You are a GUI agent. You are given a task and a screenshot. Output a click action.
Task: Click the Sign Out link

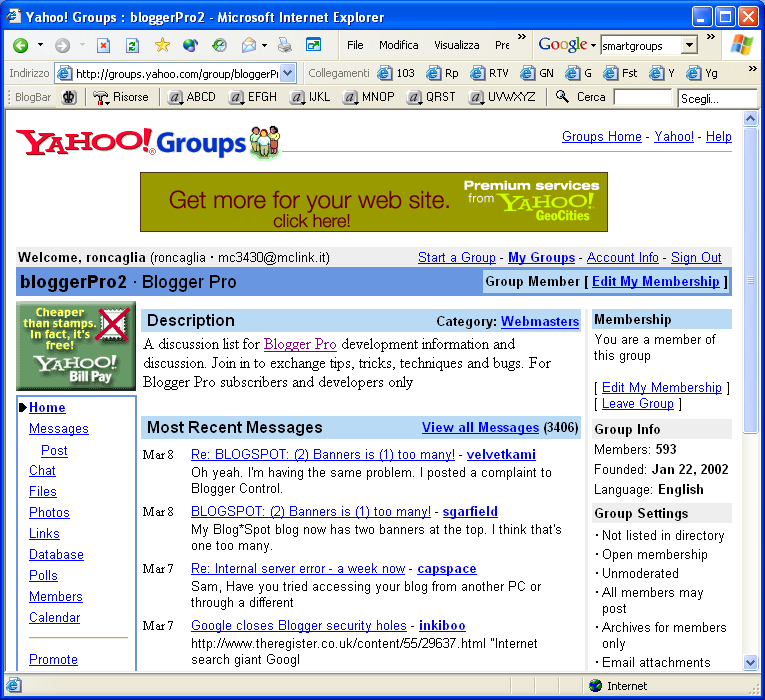tap(696, 257)
